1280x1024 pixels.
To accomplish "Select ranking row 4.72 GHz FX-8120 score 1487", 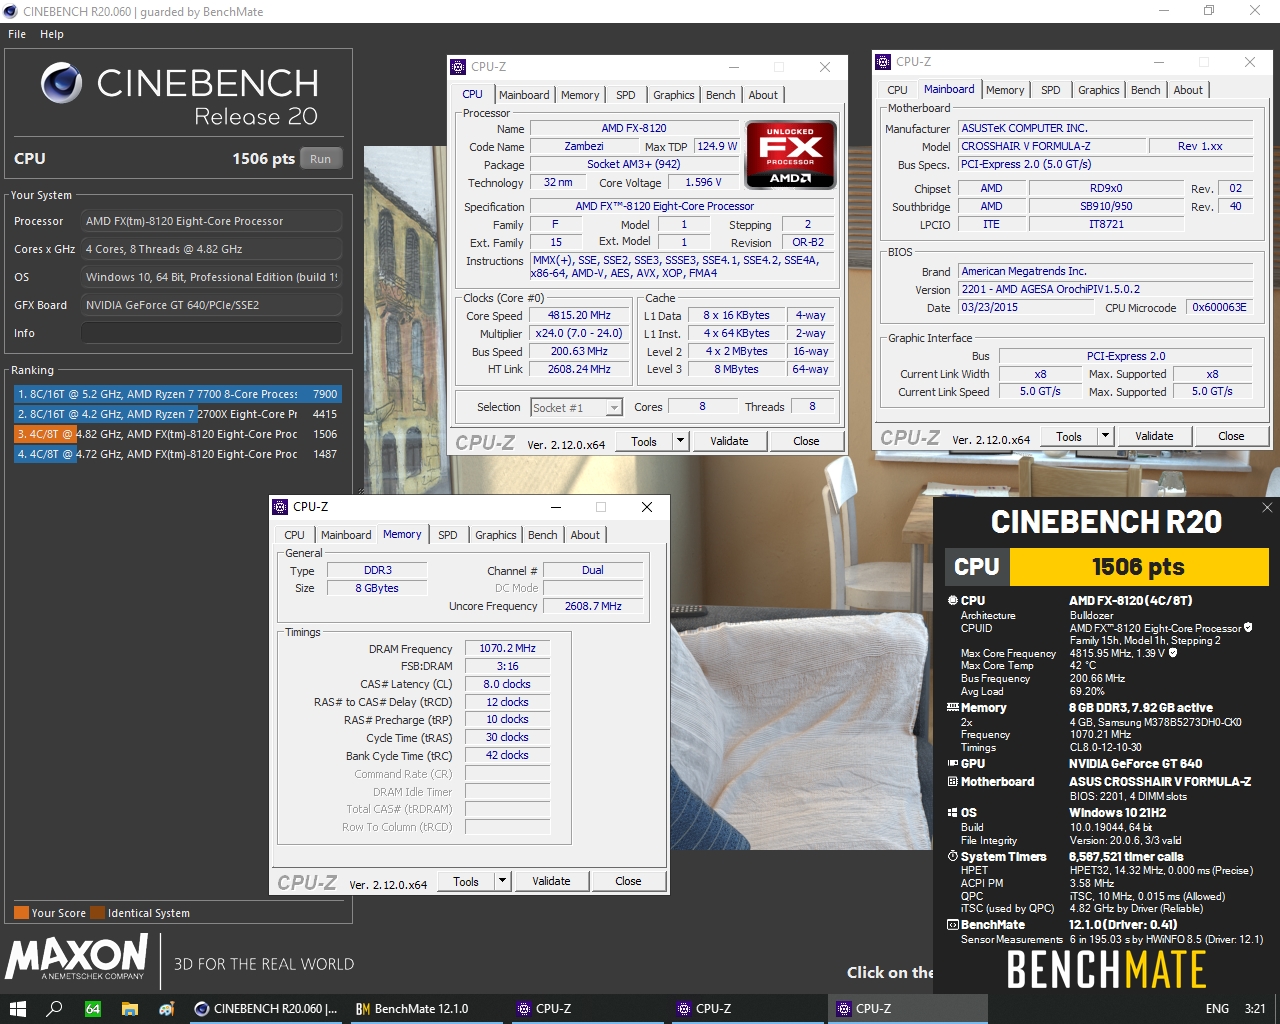I will [177, 454].
